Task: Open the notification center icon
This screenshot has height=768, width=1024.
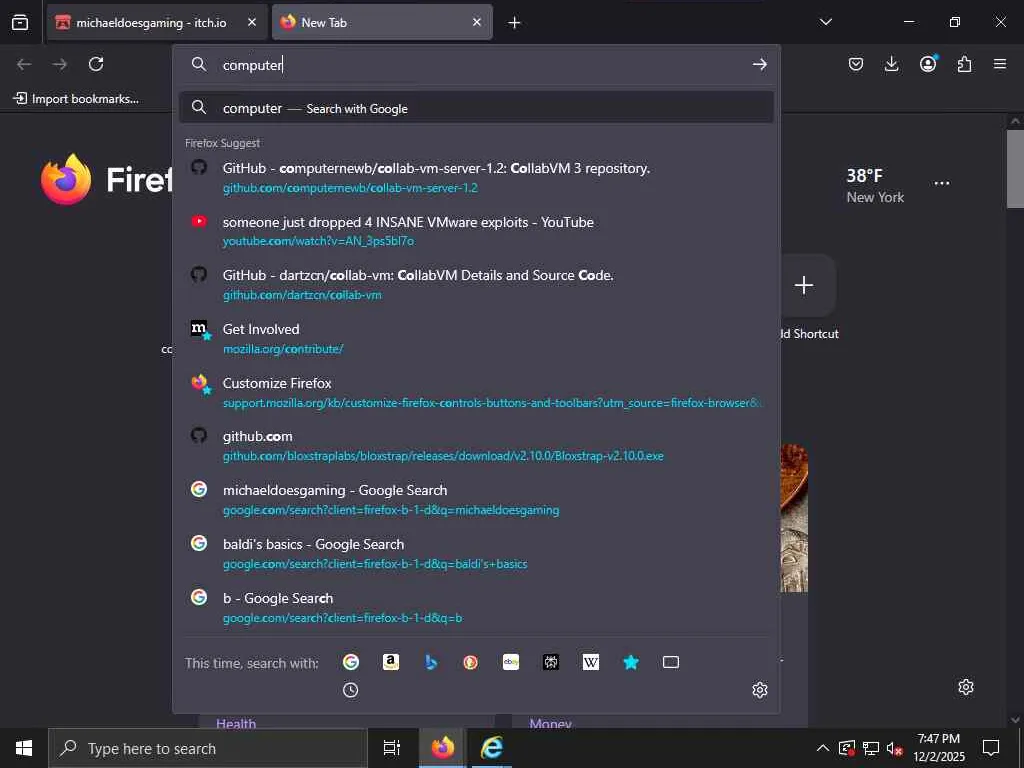Action: coord(991,748)
